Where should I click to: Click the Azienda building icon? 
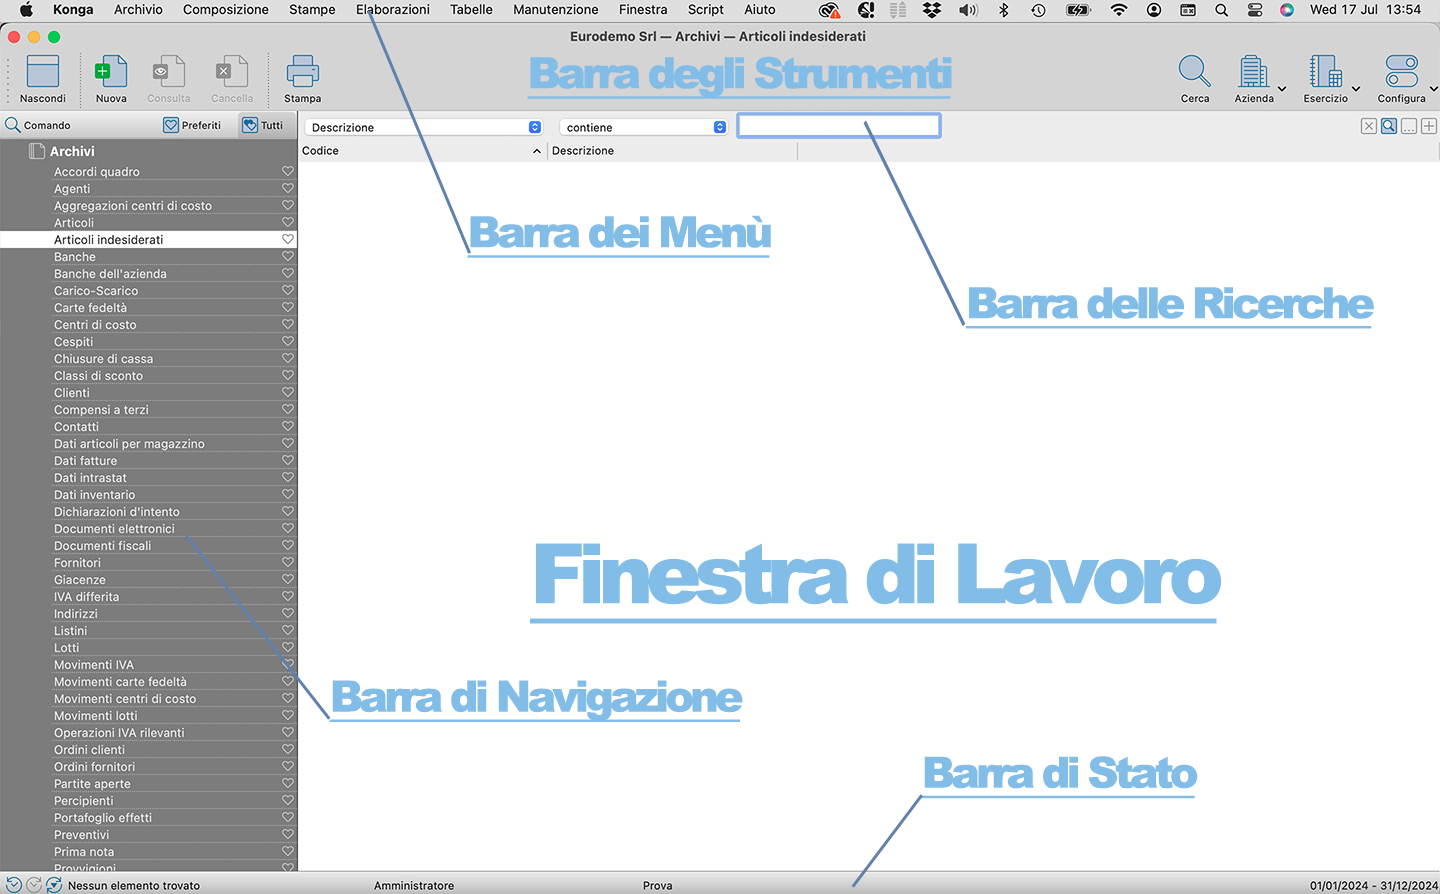pyautogui.click(x=1253, y=73)
